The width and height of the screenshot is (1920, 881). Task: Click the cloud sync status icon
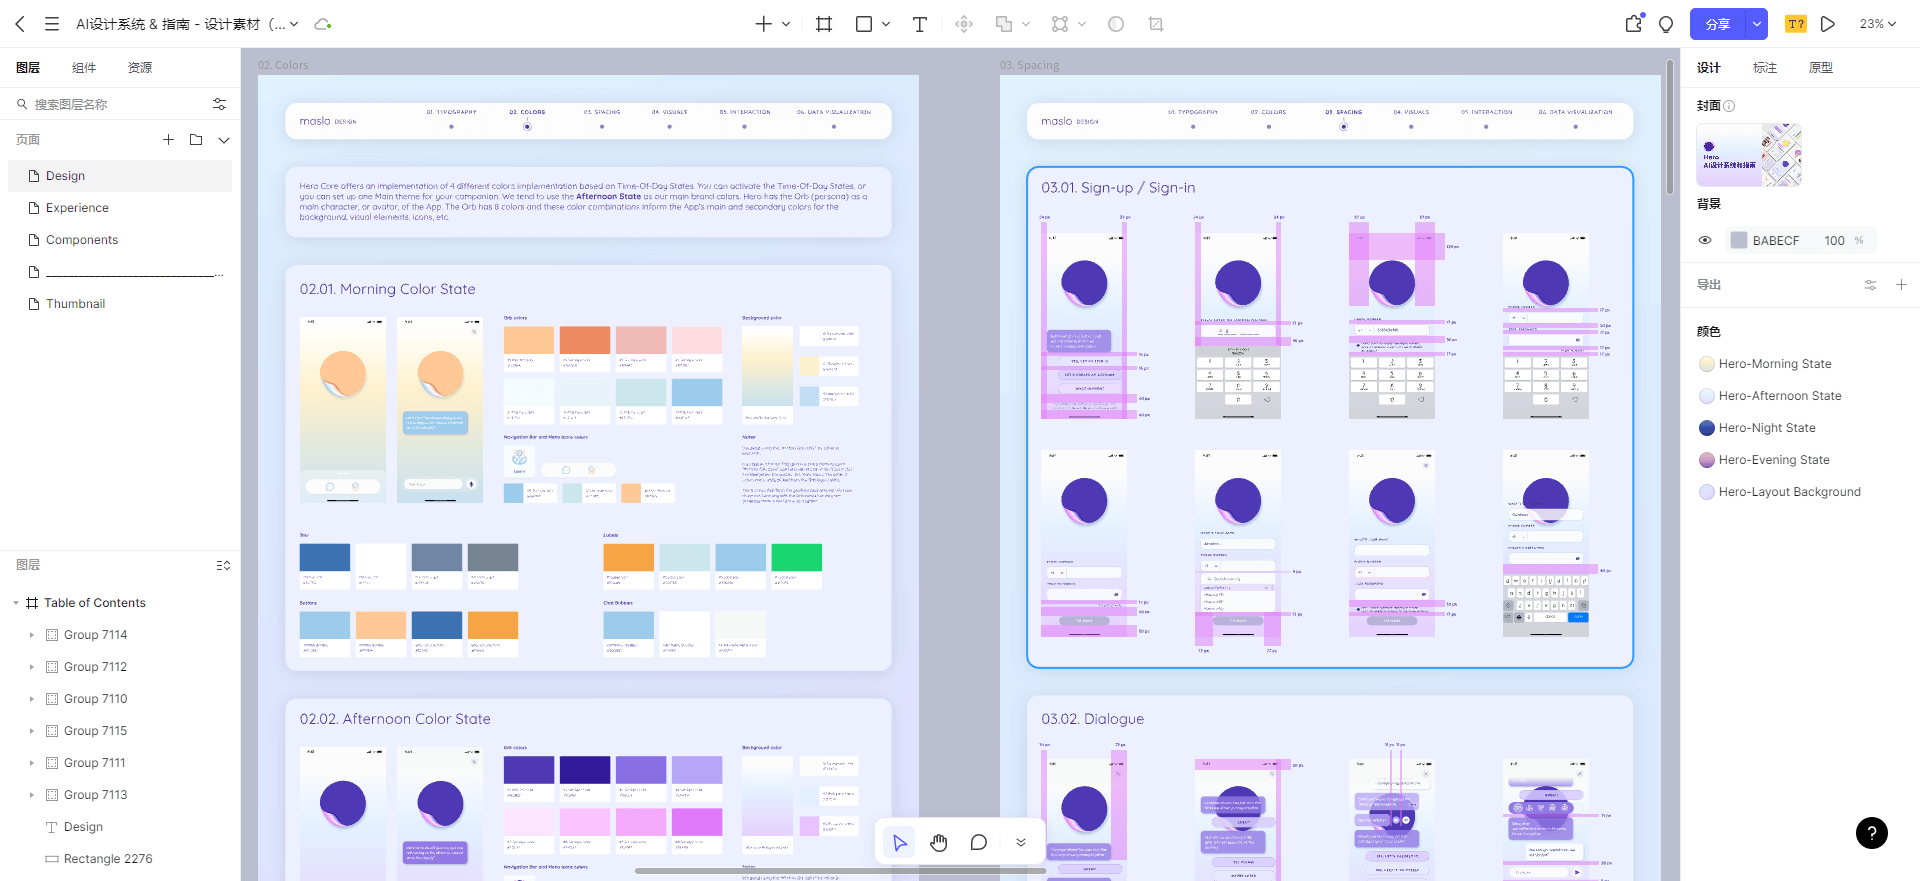tap(322, 24)
